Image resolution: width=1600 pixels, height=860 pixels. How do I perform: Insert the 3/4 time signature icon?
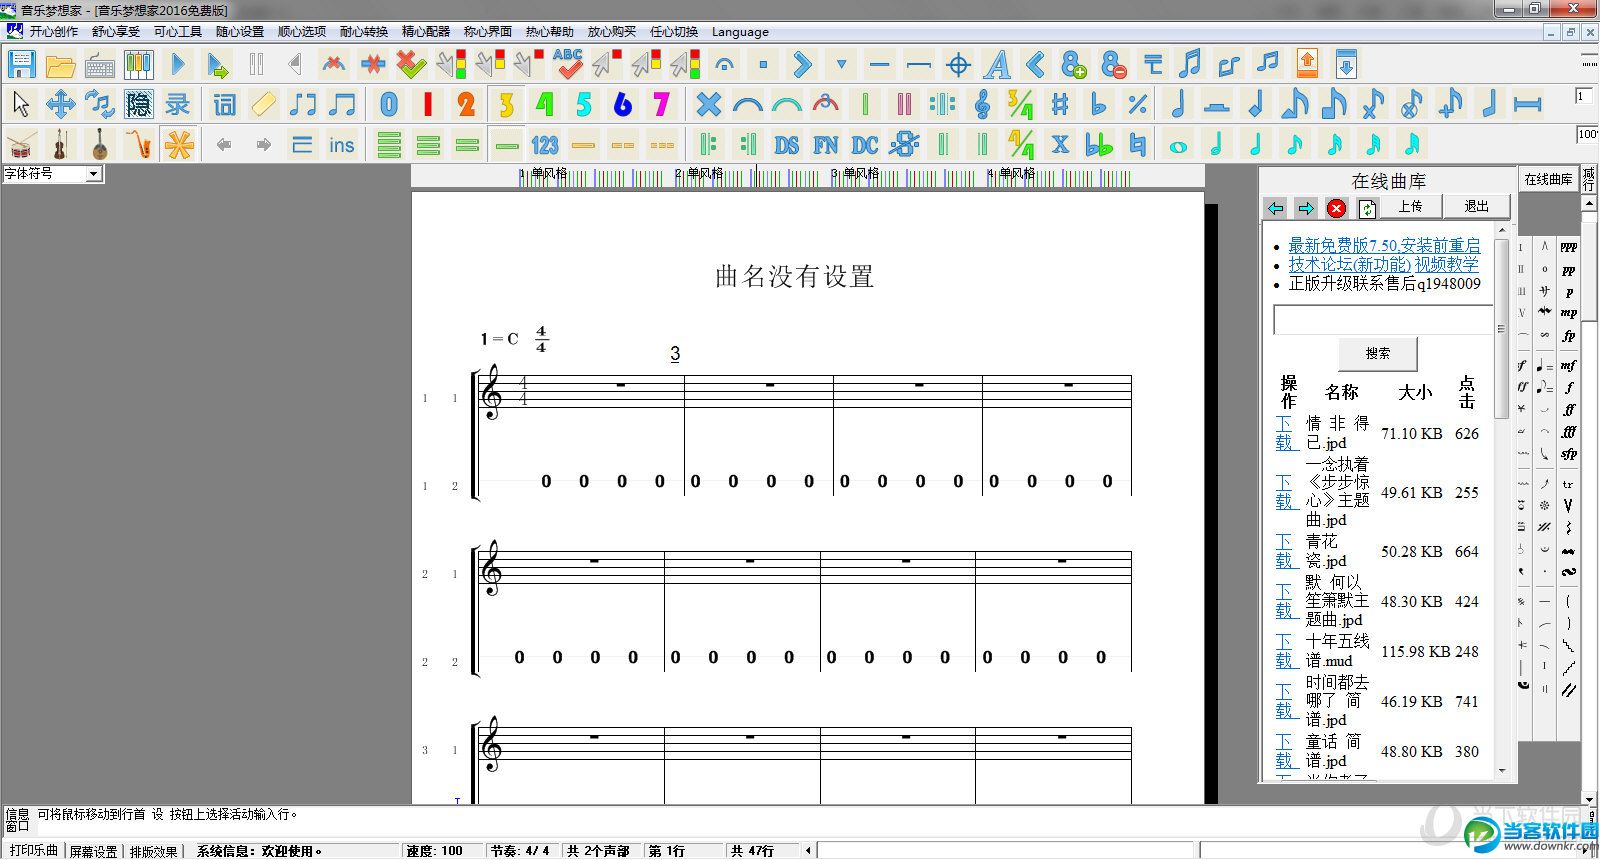pyautogui.click(x=1021, y=104)
